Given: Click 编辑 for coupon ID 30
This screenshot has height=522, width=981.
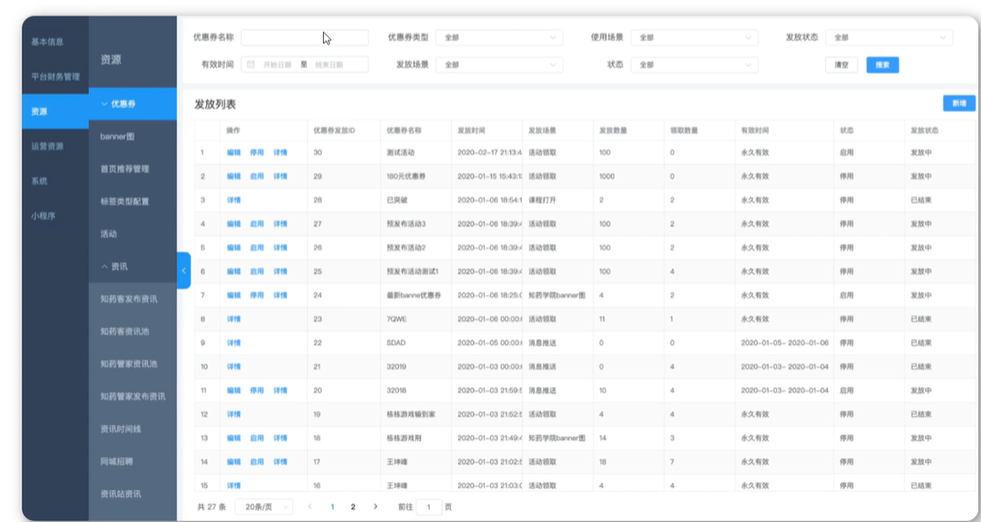Looking at the screenshot, I should pyautogui.click(x=233, y=153).
